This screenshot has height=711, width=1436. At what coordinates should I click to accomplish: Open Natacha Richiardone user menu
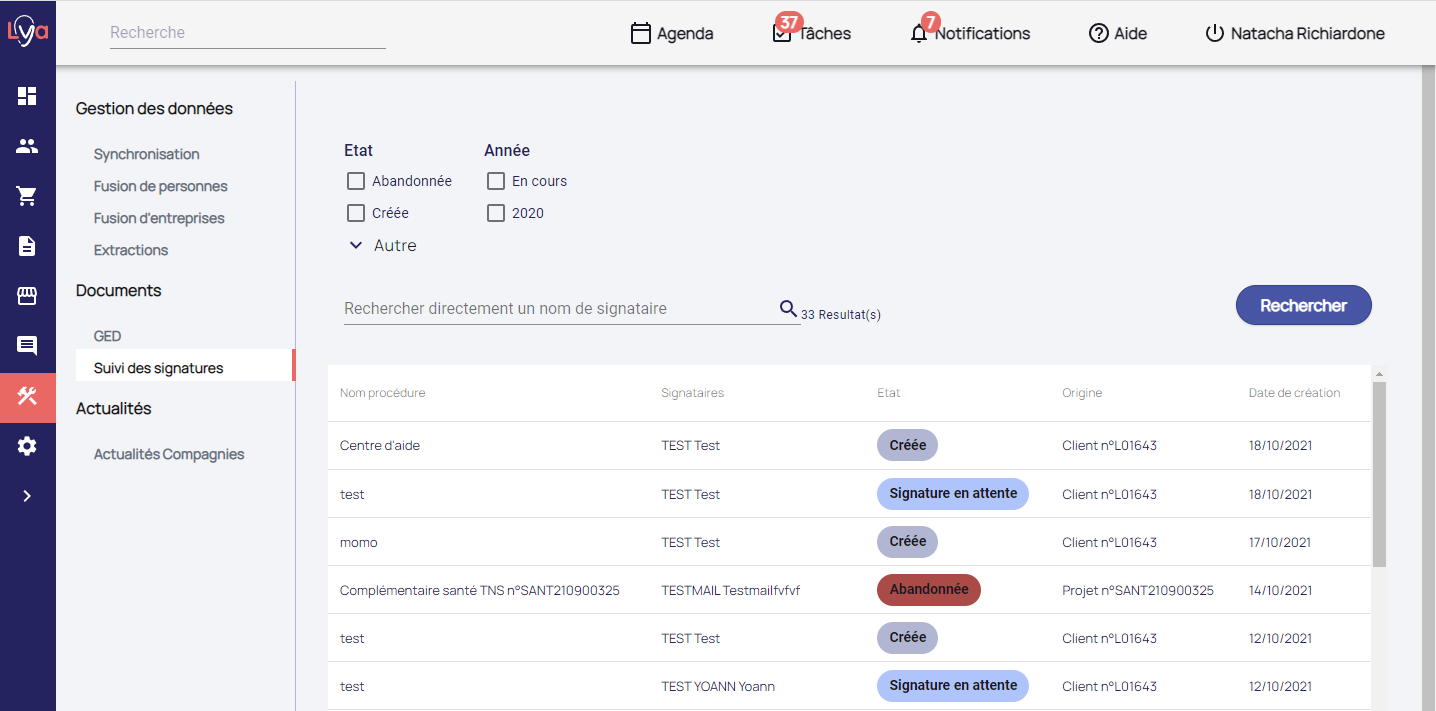click(x=1295, y=34)
